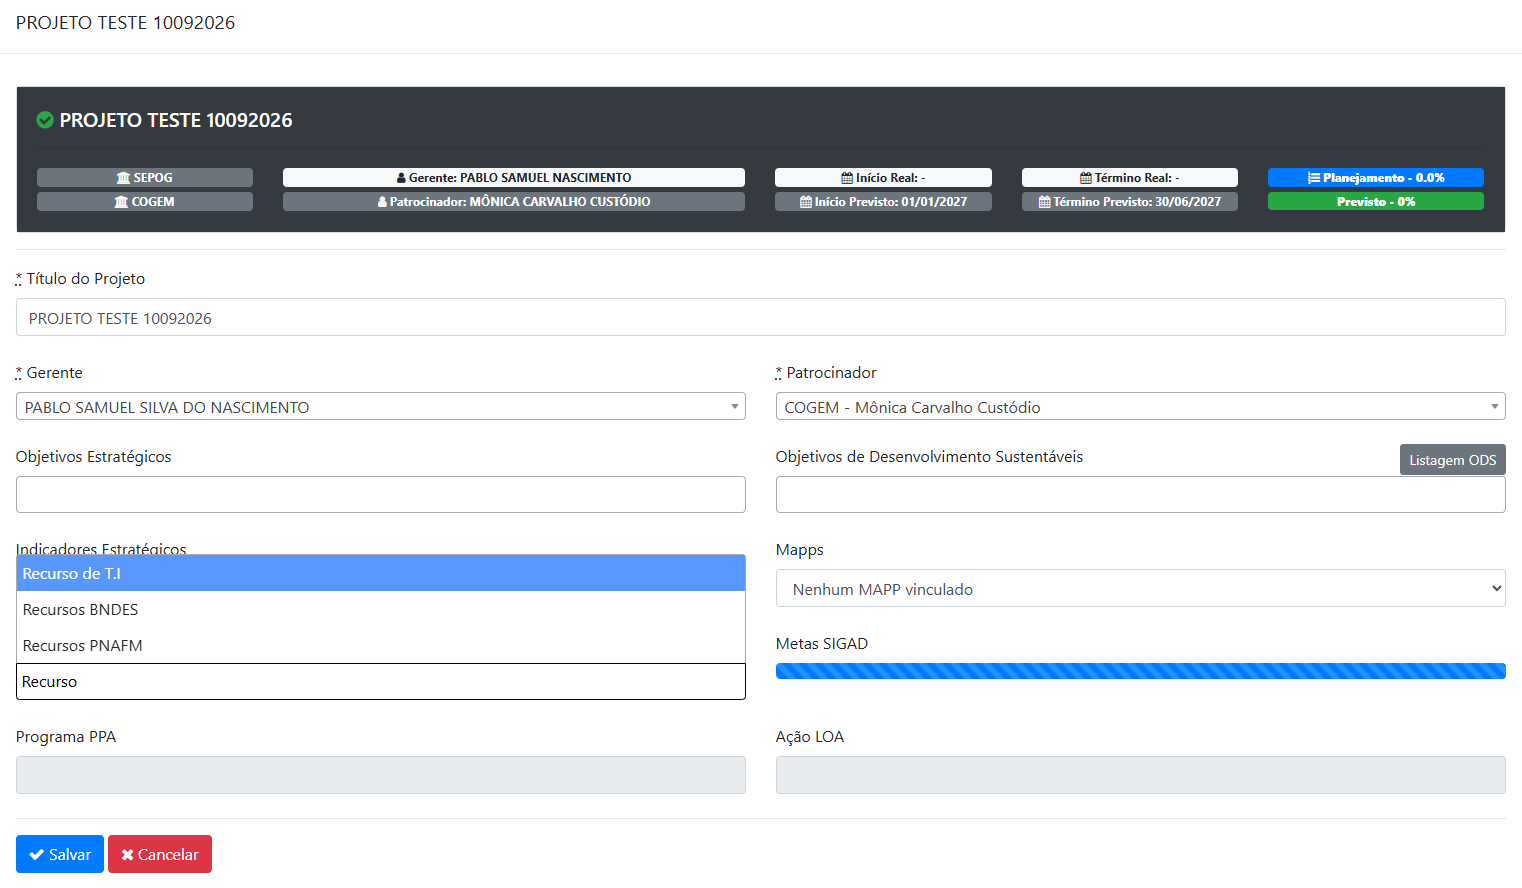Click the user icon in the Patrocinador badge
This screenshot has width=1522, height=888.
click(382, 202)
